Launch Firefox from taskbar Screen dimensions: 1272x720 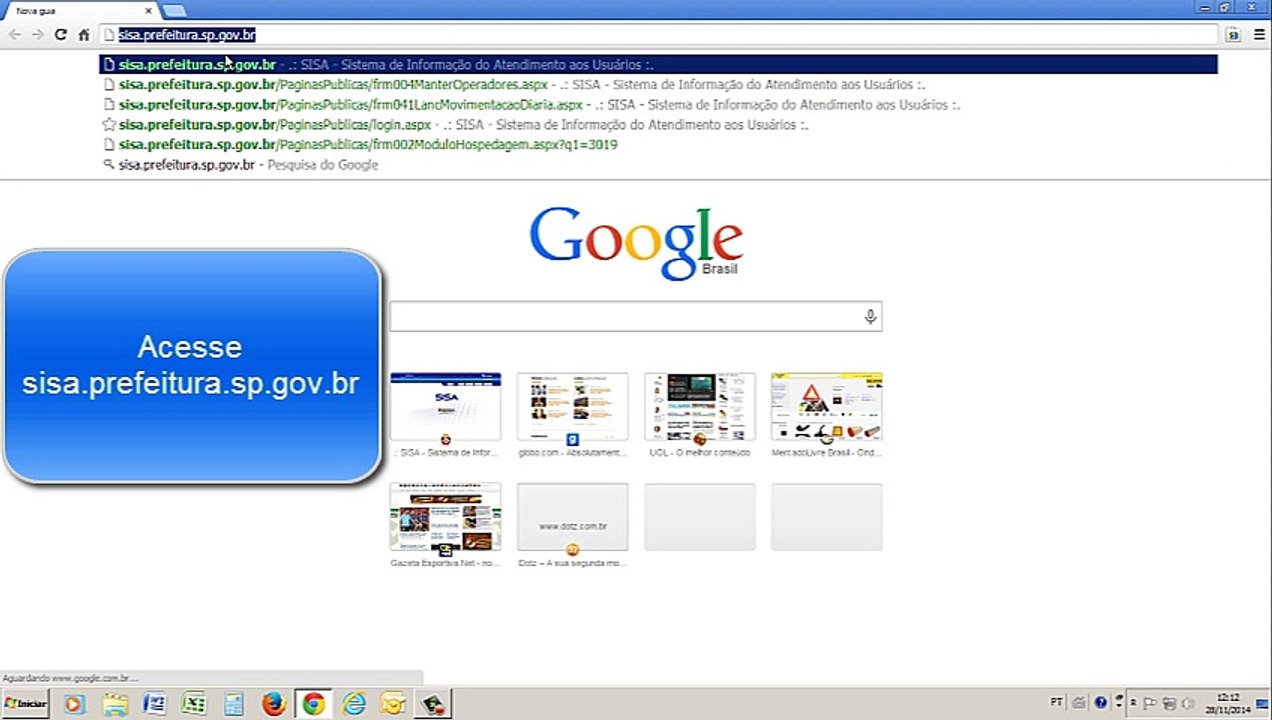(x=274, y=704)
